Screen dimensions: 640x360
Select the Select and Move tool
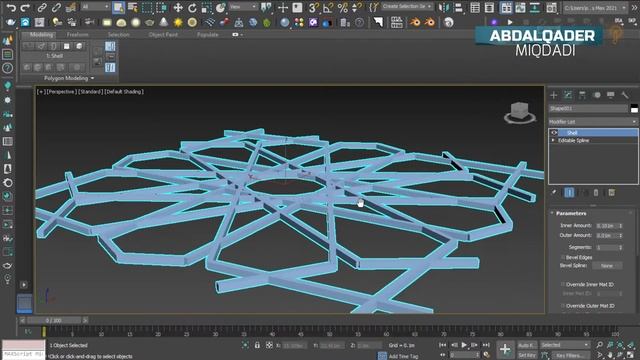(178, 7)
